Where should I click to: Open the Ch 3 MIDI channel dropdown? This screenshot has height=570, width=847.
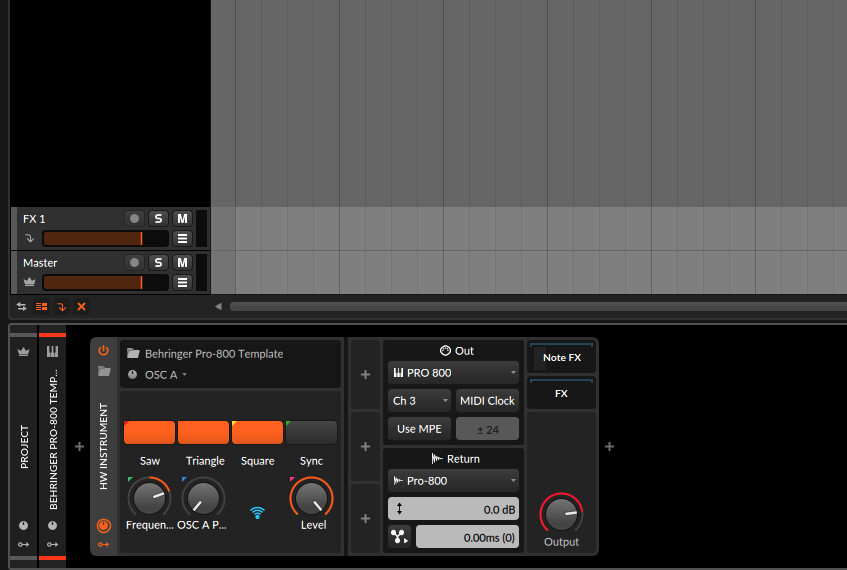click(x=419, y=401)
